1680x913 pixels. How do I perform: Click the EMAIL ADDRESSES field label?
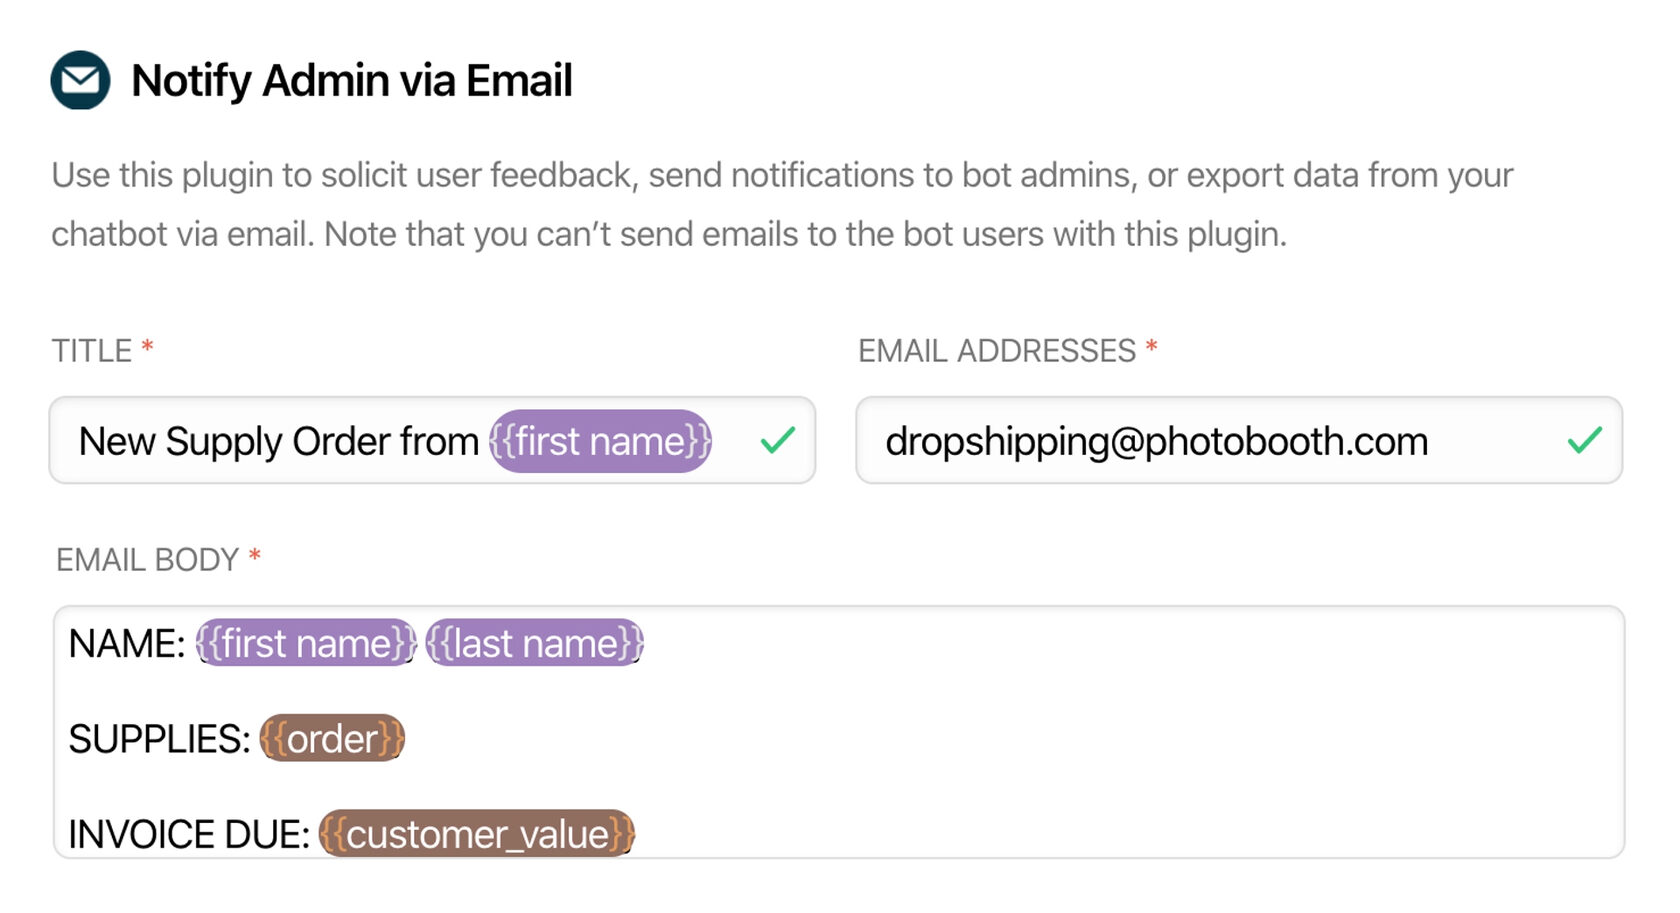point(997,351)
